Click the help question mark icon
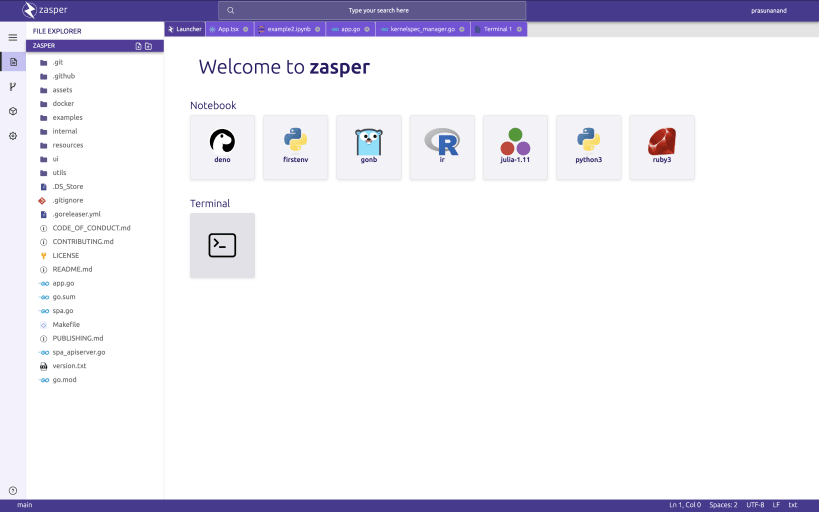Screen dimensions: 819x512 tap(13, 491)
